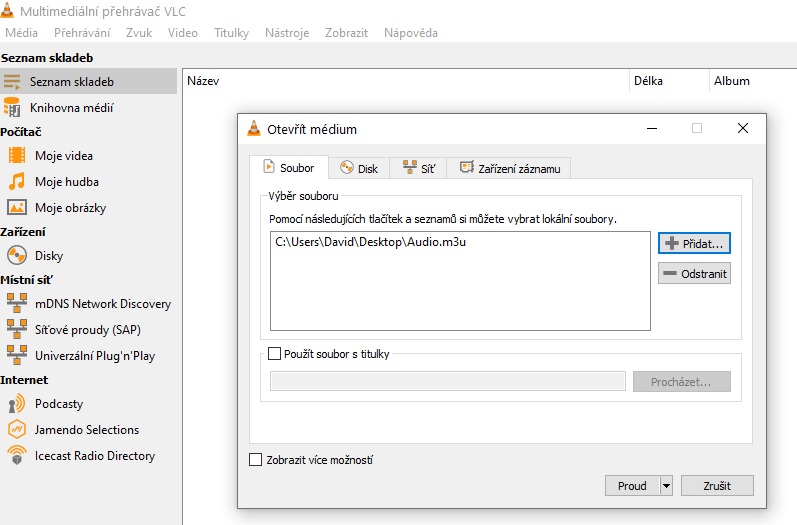Viewport: 797px width, 525px height.
Task: Open the Zobrazit menu
Action: coord(347,33)
